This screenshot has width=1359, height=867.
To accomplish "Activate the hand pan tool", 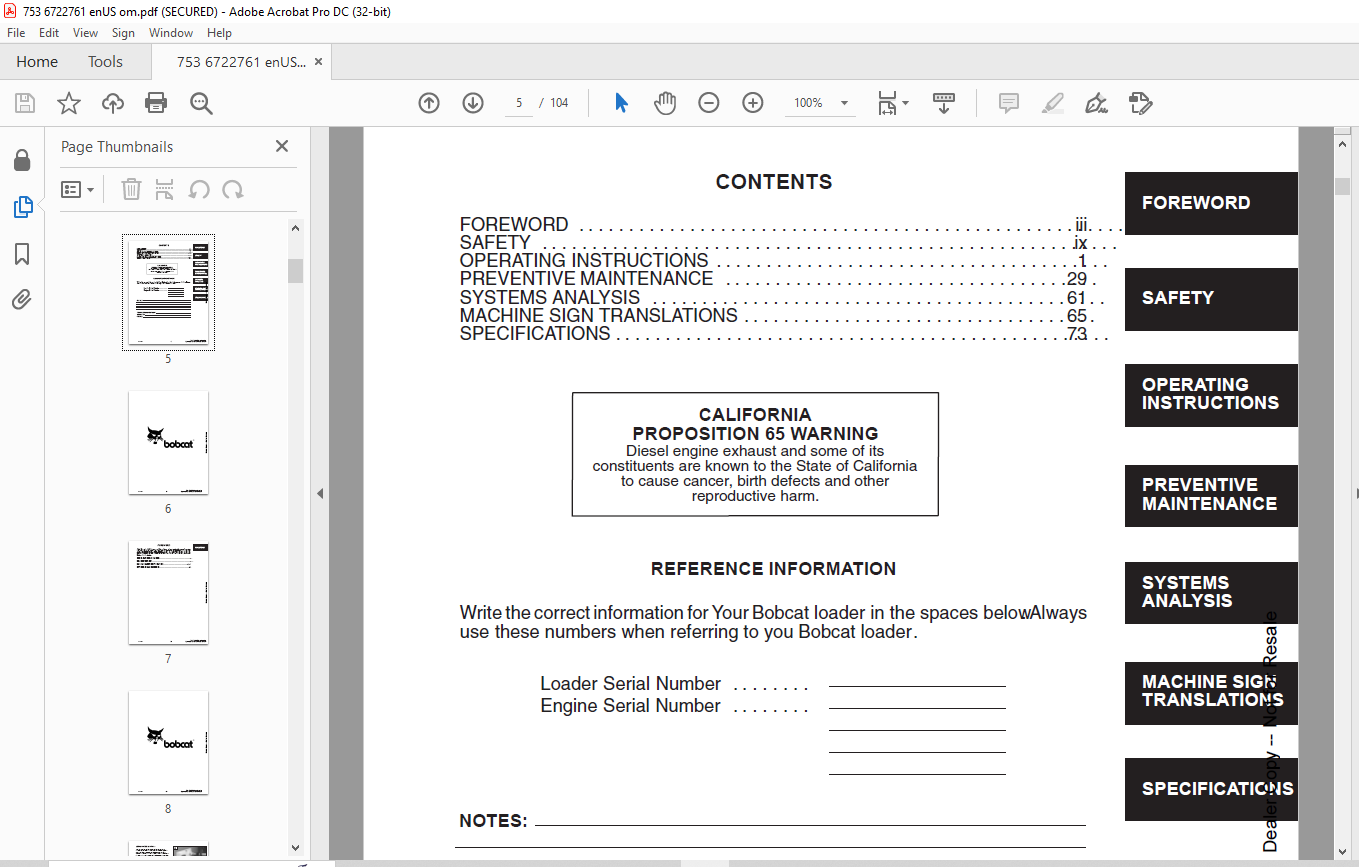I will click(665, 103).
